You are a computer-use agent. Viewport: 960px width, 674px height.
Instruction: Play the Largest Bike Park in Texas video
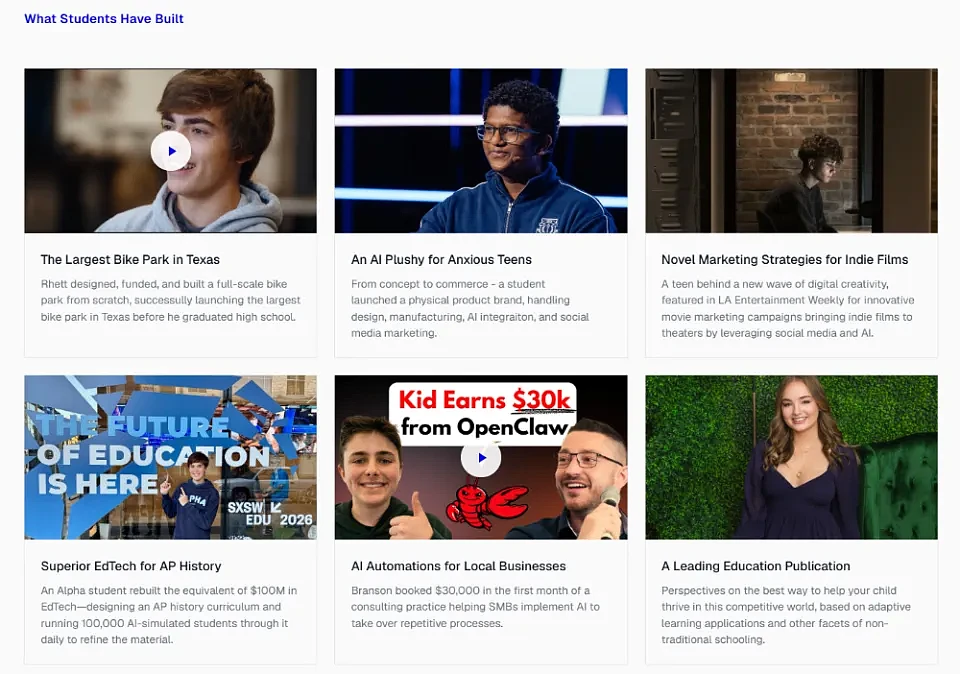(x=171, y=151)
